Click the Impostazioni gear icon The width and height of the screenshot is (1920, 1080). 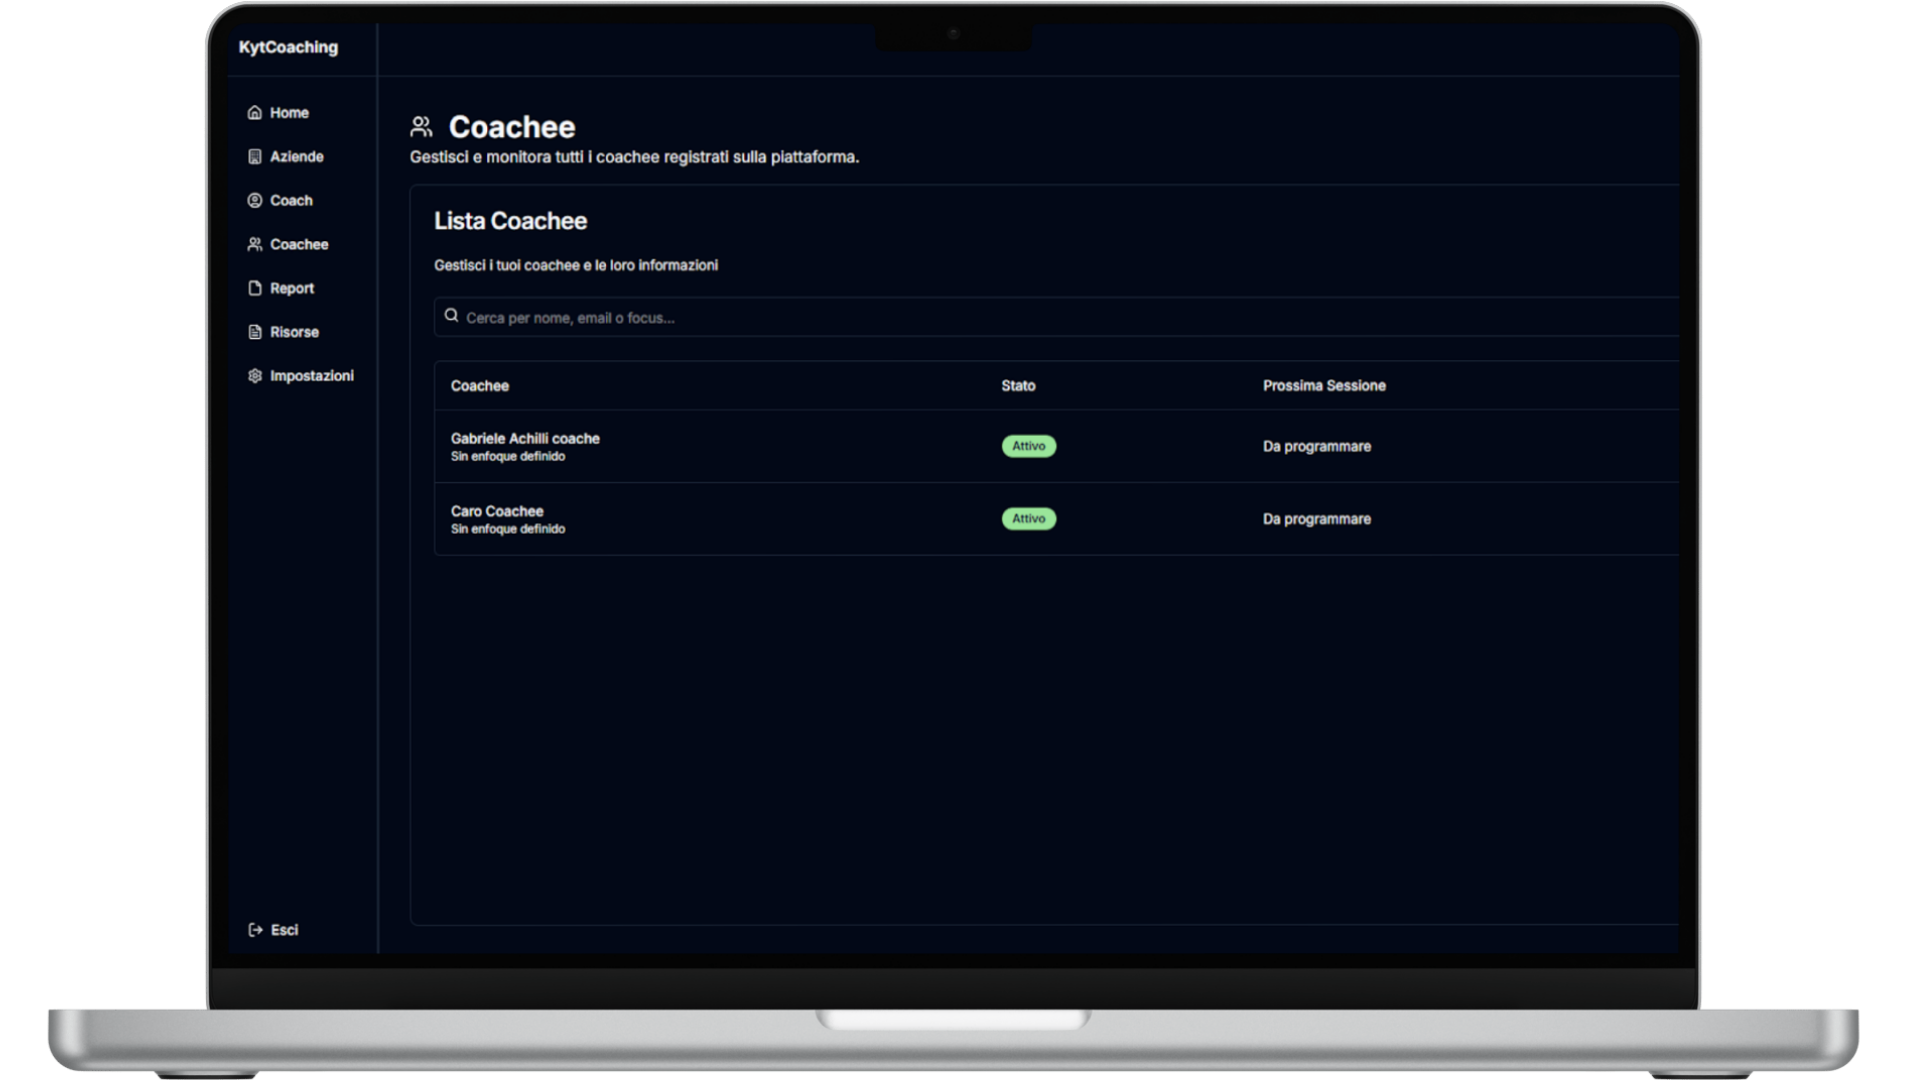coord(255,376)
